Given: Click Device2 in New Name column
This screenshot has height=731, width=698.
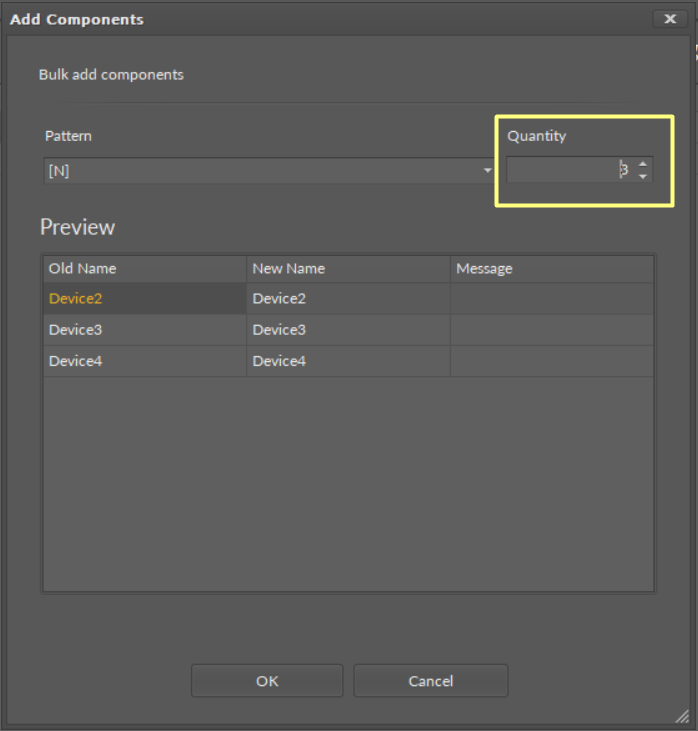Looking at the screenshot, I should [x=280, y=298].
